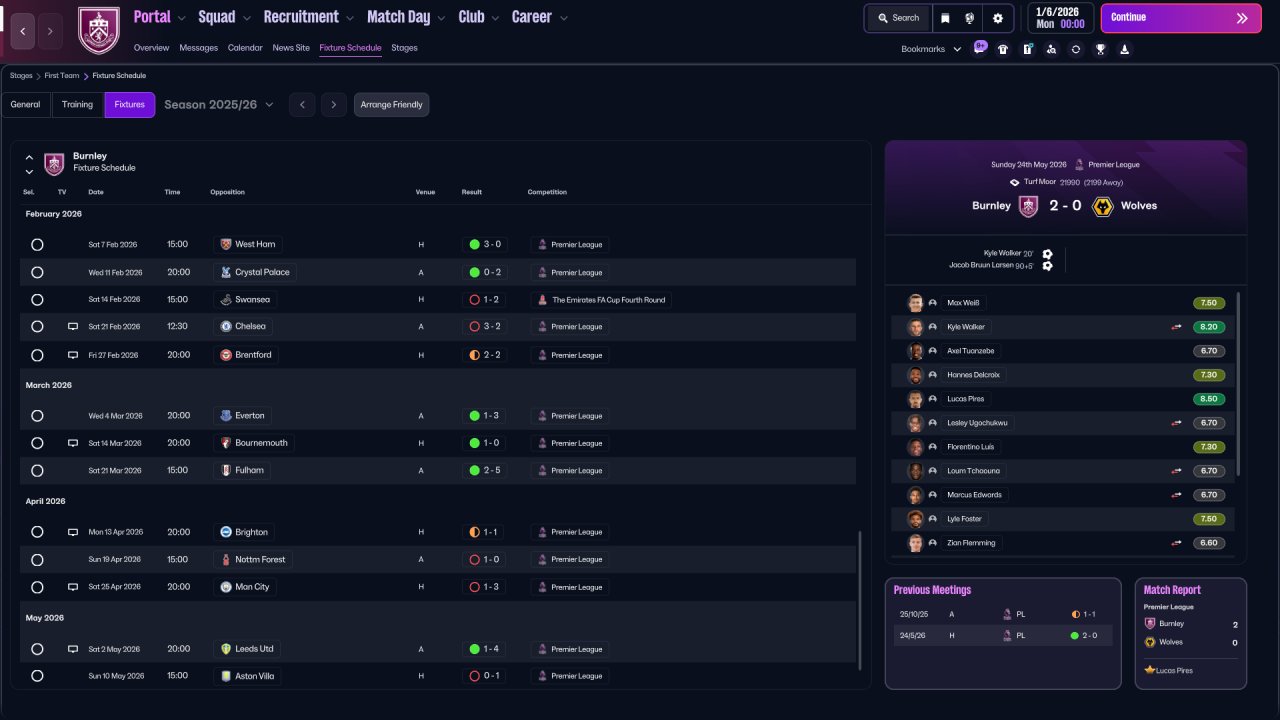
Task: Open the world globe icon near Search
Action: point(970,18)
